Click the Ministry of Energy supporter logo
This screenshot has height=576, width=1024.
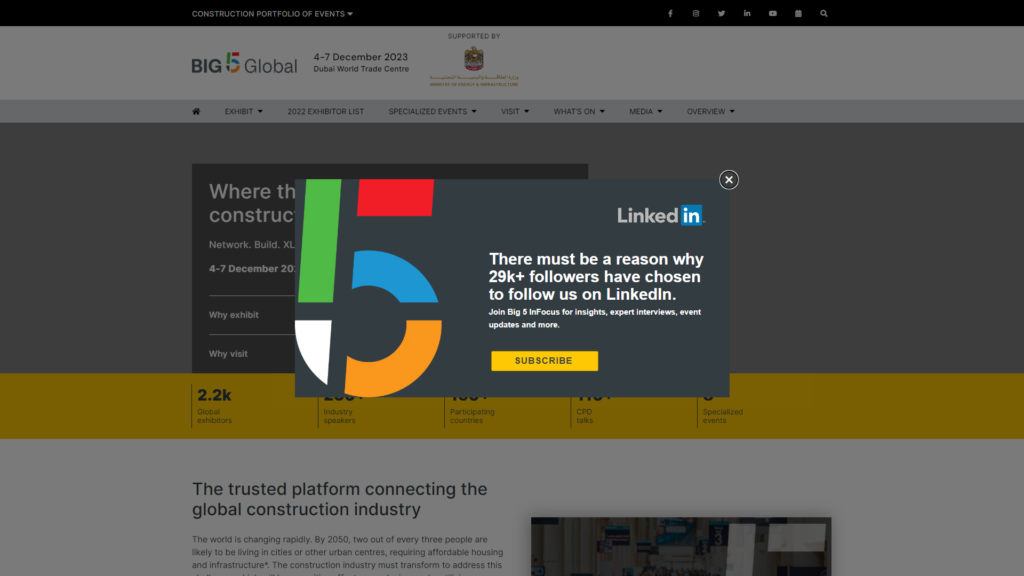click(474, 67)
